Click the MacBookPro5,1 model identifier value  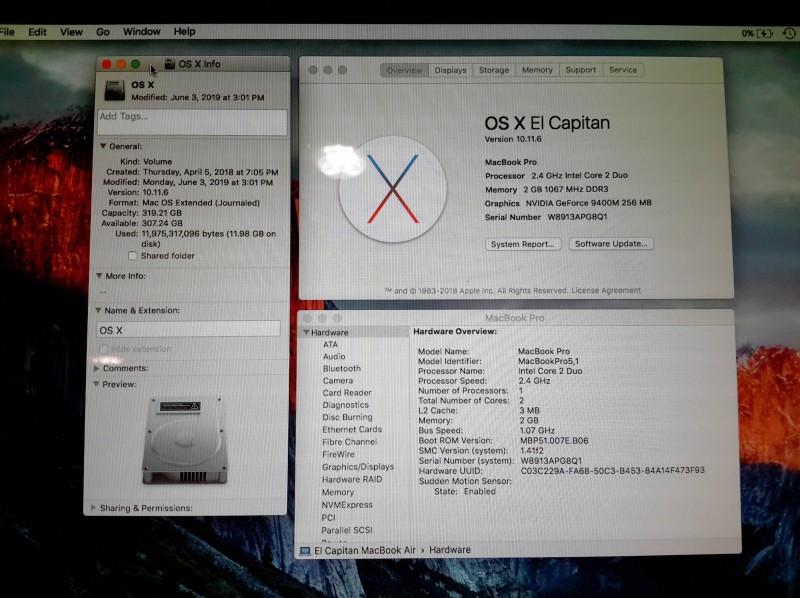(548, 361)
